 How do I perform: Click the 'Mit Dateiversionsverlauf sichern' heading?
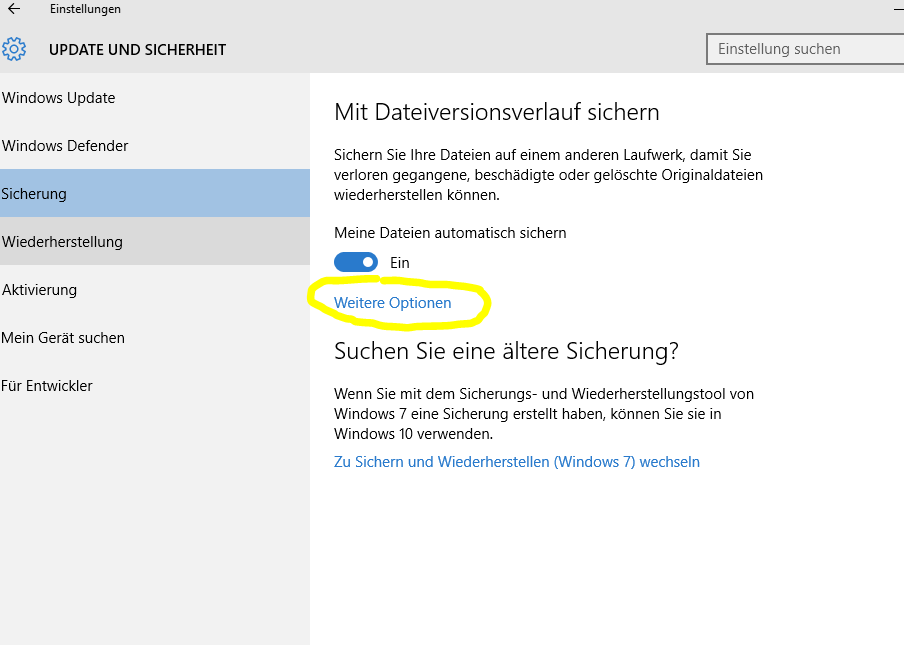pyautogui.click(x=496, y=112)
